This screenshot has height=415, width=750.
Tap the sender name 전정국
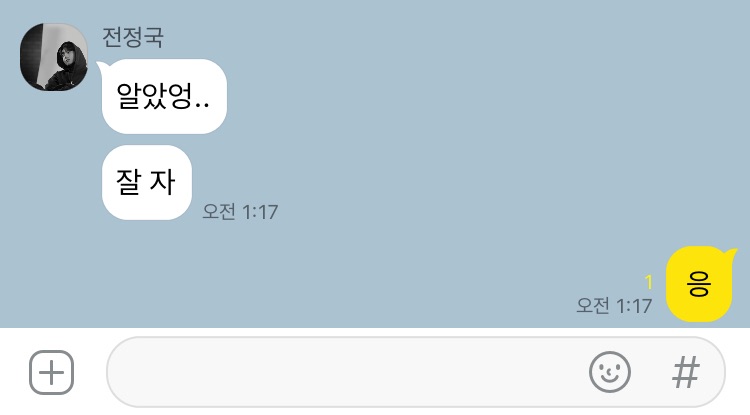132,37
